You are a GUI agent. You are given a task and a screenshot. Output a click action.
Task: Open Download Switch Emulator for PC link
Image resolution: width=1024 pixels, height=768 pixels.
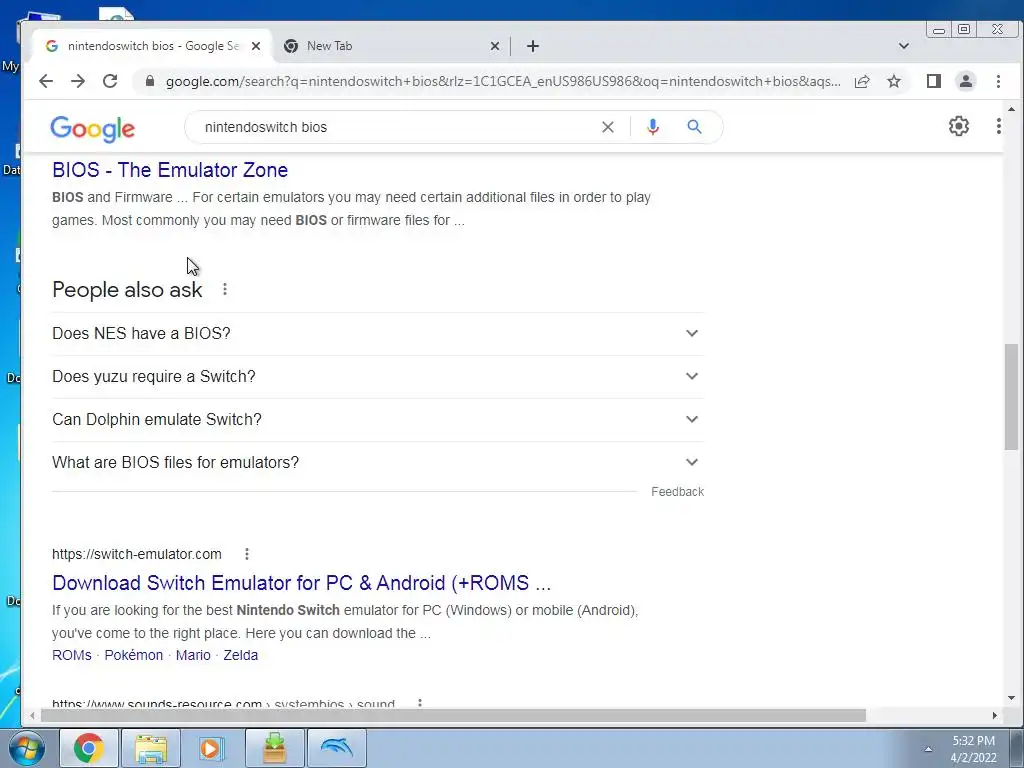pyautogui.click(x=301, y=583)
